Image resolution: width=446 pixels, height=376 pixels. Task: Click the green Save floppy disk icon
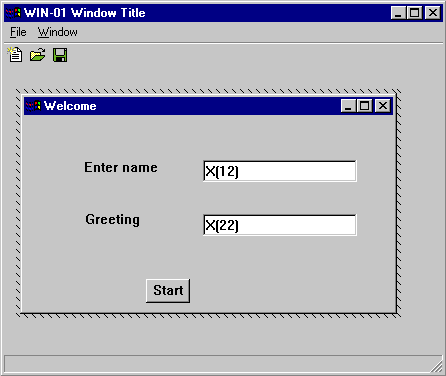60,55
